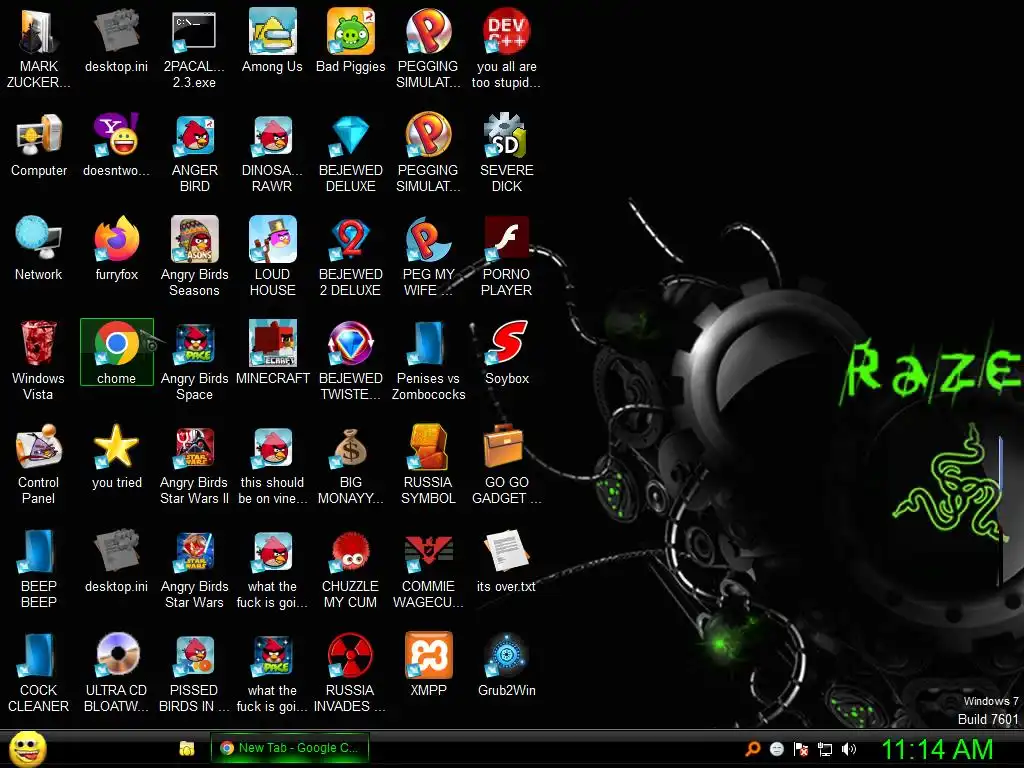Launch BIG MONAYY... money bag icon
Viewport: 1024px width, 768px height.
pos(351,464)
